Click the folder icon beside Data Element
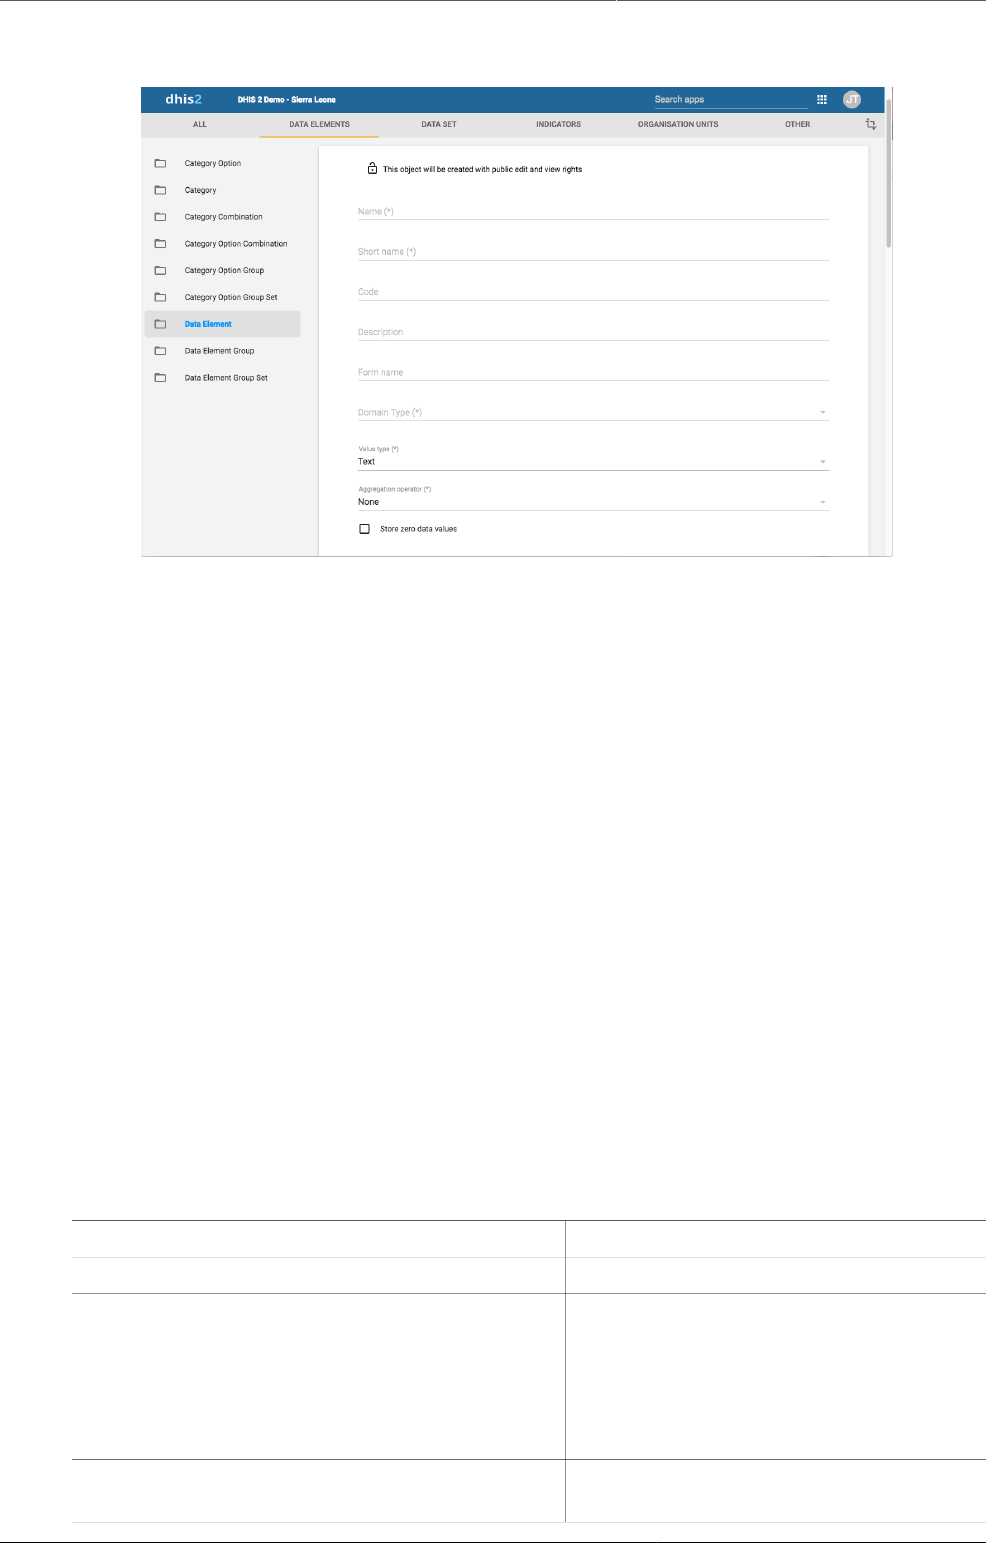Viewport: 986px width, 1543px height. [x=160, y=324]
